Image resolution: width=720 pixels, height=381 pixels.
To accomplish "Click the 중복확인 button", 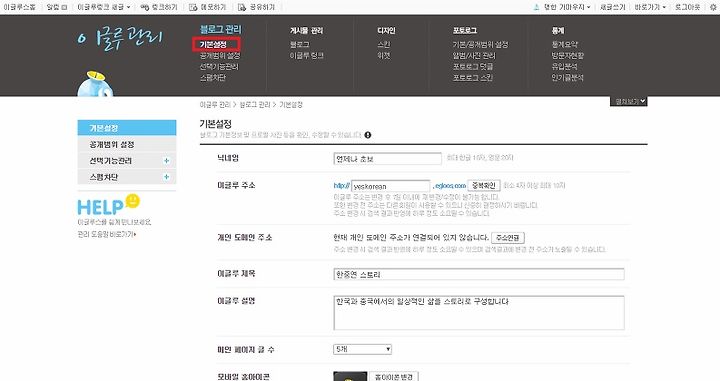I will [484, 185].
